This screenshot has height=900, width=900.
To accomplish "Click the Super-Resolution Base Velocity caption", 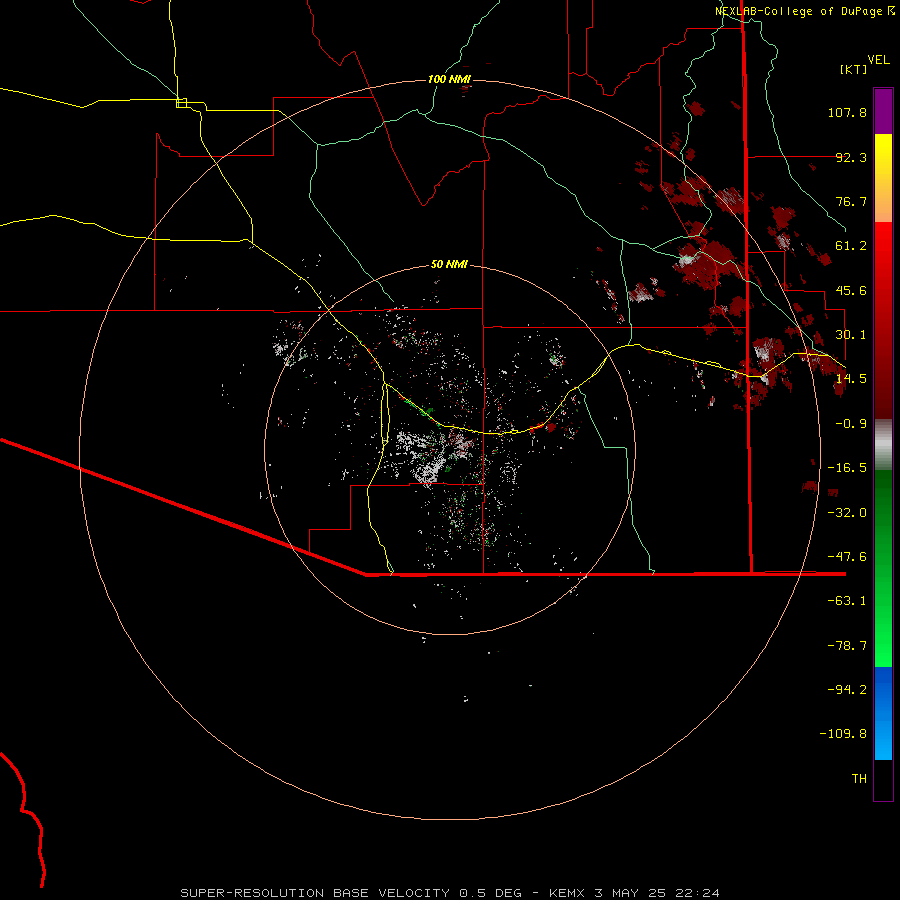I will (449, 893).
